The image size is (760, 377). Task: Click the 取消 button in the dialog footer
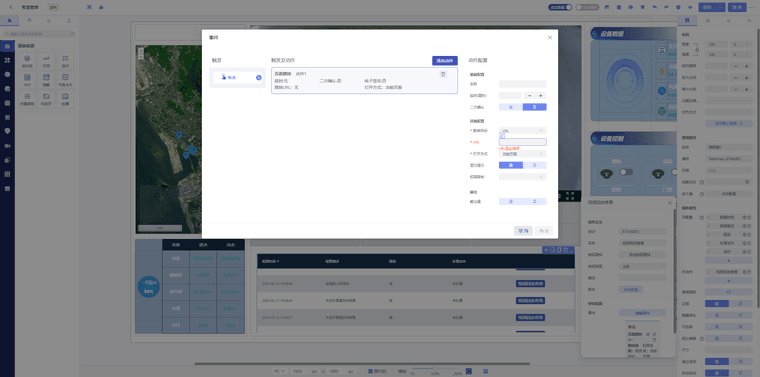coord(523,231)
